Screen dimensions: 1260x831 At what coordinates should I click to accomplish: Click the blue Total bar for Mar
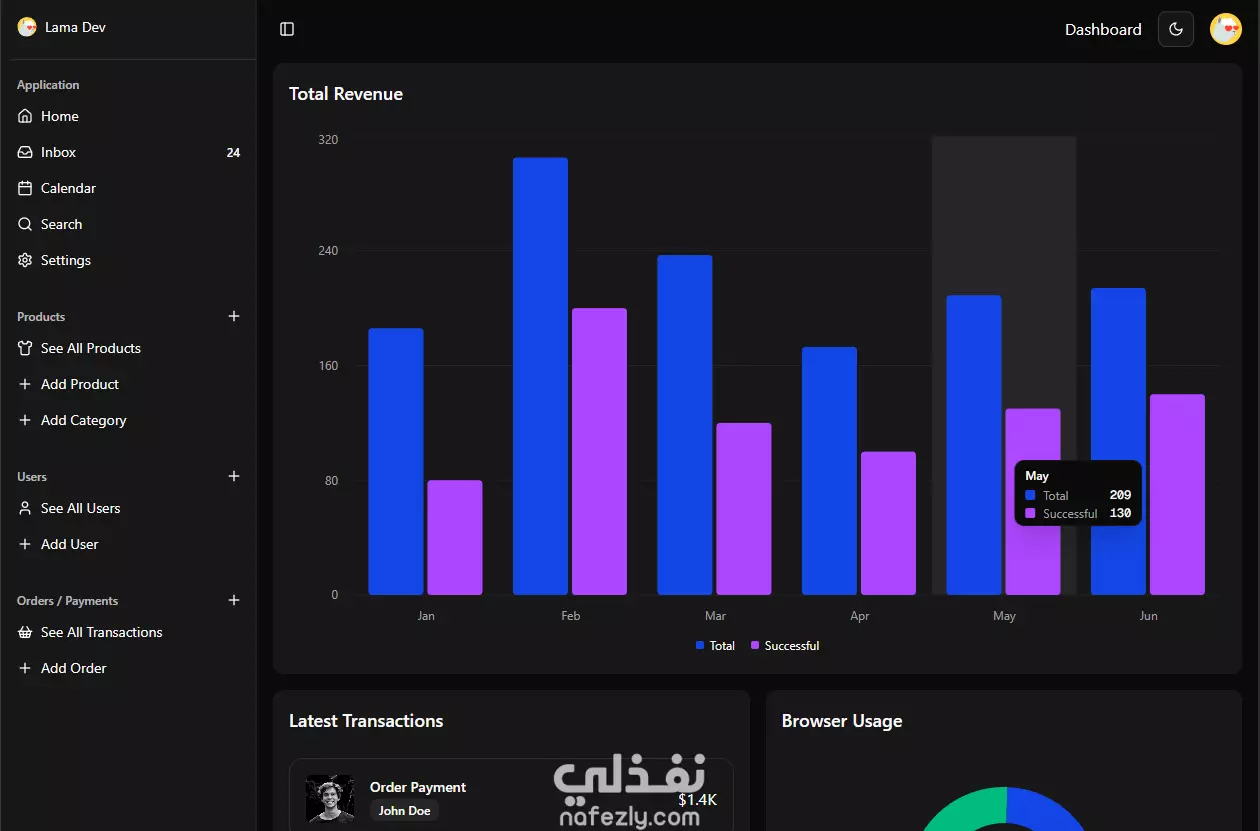click(x=685, y=425)
